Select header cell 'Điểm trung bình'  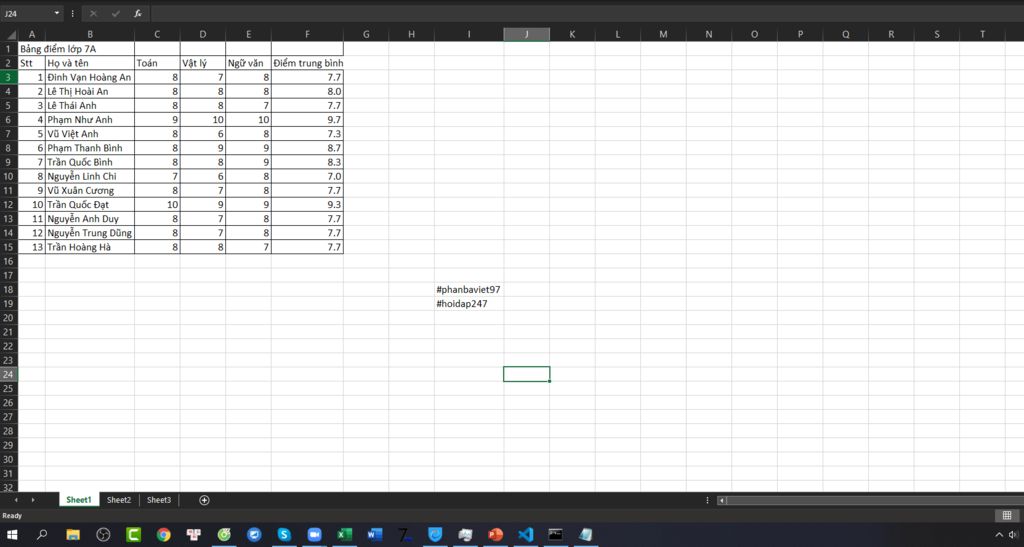pos(308,63)
